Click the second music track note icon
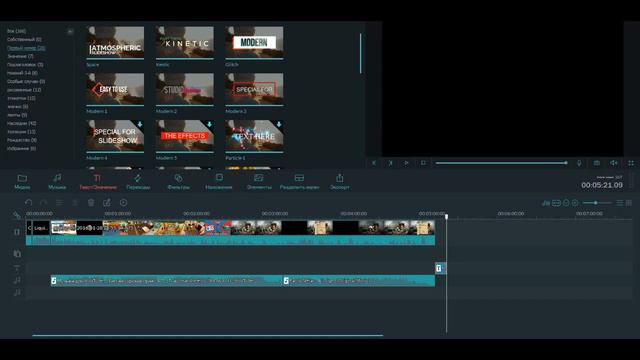This screenshot has height=360, width=640. coord(17,292)
